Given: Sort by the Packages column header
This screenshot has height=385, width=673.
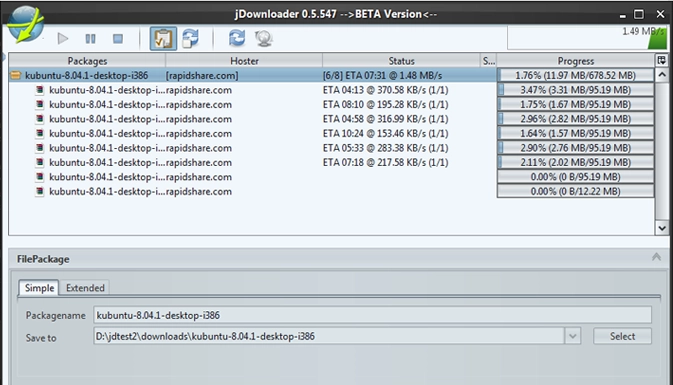Looking at the screenshot, I should coord(87,61).
